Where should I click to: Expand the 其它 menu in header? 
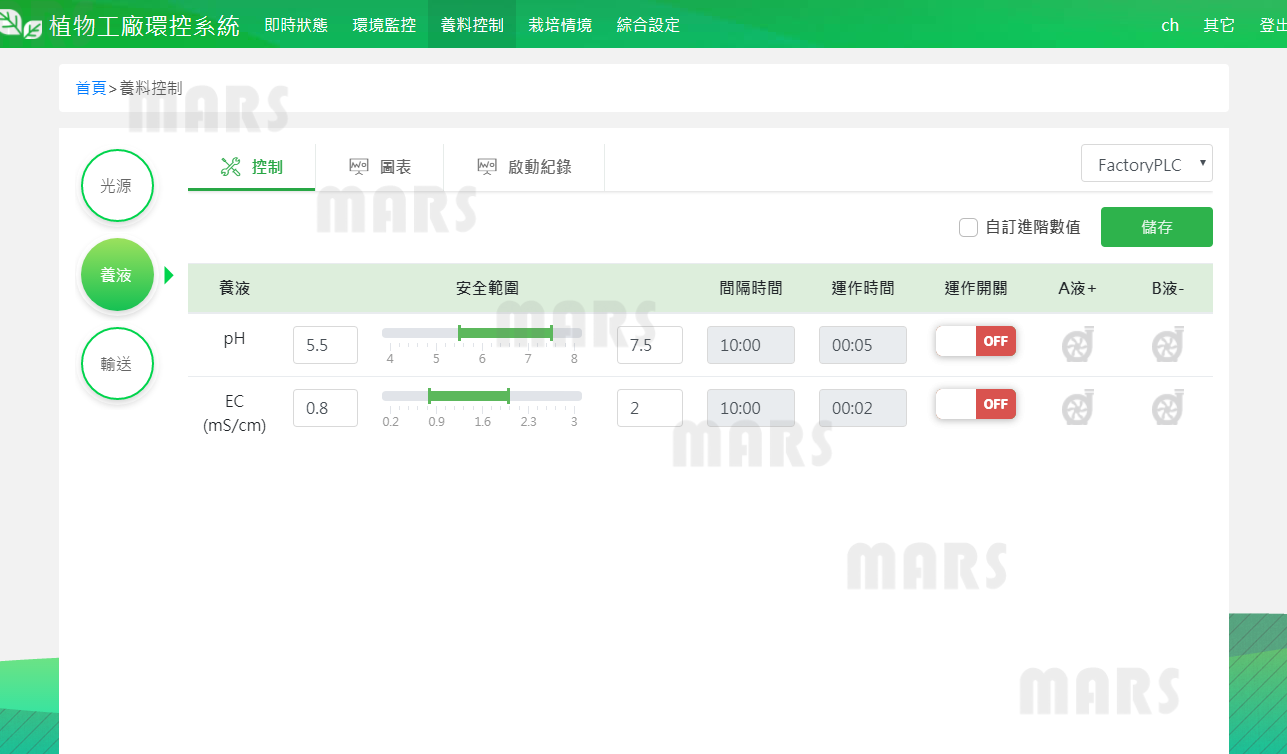click(x=1218, y=25)
